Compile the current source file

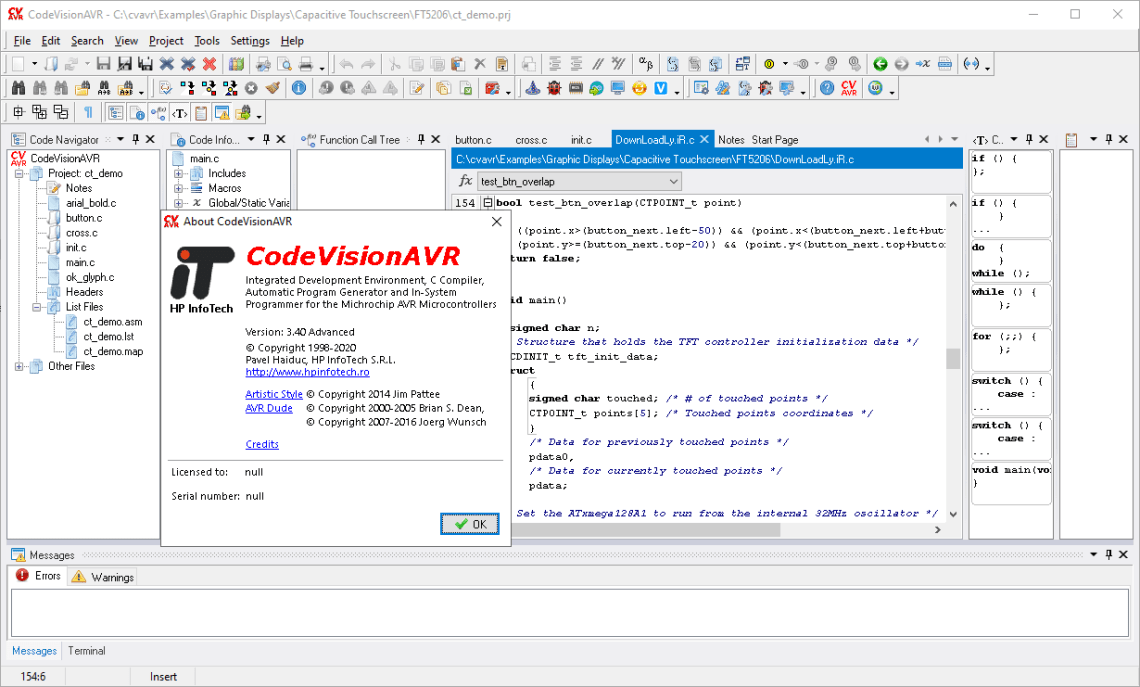coord(185,87)
